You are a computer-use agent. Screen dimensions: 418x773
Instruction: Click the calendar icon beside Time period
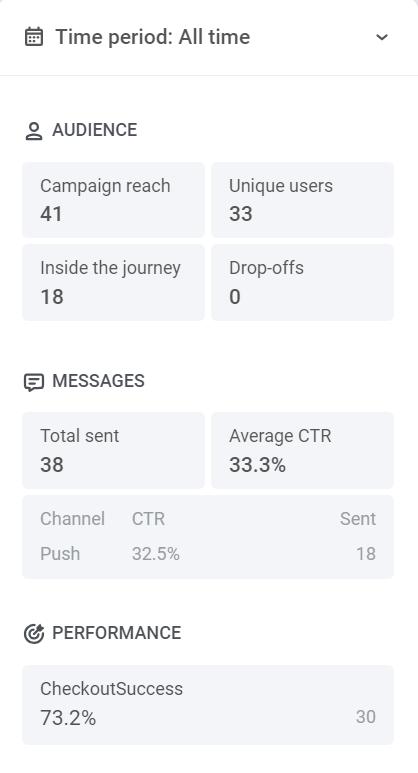[x=34, y=37]
